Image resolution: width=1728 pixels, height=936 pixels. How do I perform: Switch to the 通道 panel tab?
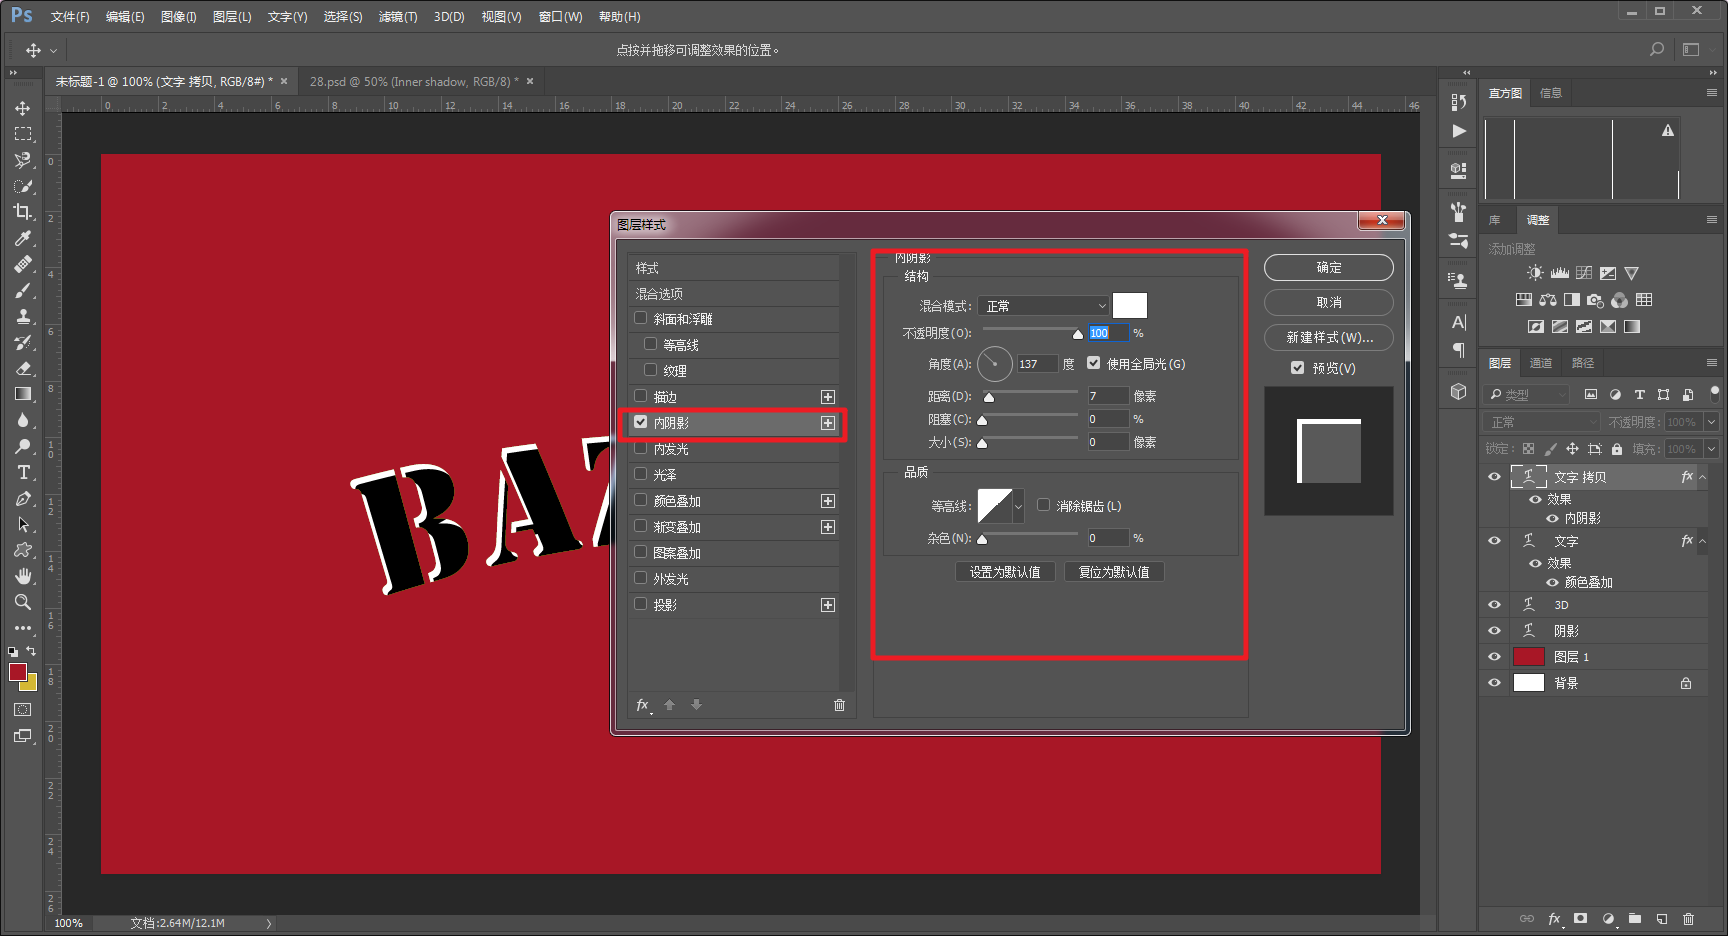(1541, 363)
